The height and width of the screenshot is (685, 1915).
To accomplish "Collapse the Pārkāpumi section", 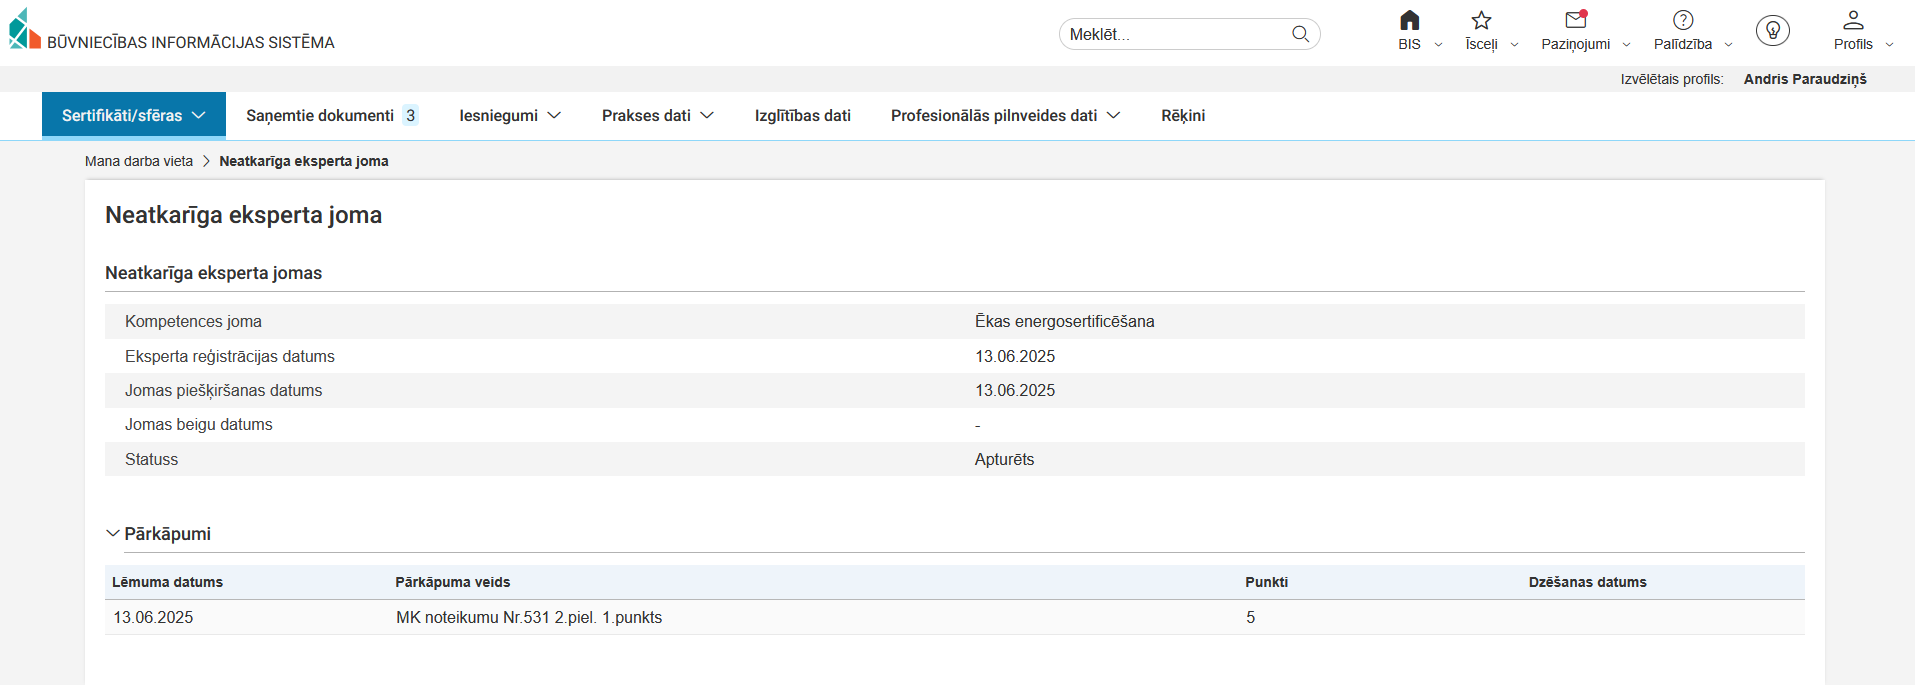I will 113,534.
